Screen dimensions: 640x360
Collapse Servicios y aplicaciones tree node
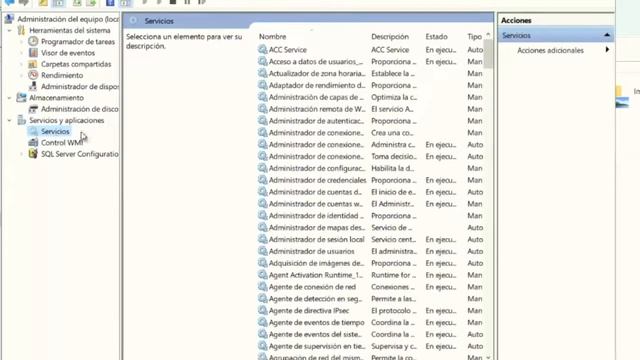click(x=9, y=120)
